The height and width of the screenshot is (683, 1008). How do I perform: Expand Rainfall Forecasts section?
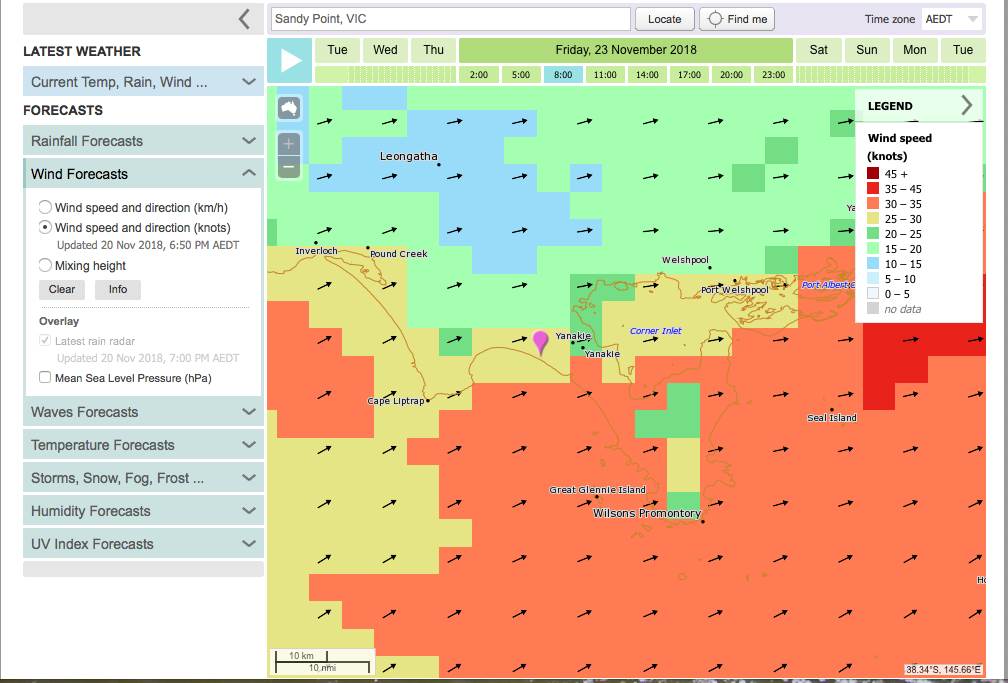point(143,141)
